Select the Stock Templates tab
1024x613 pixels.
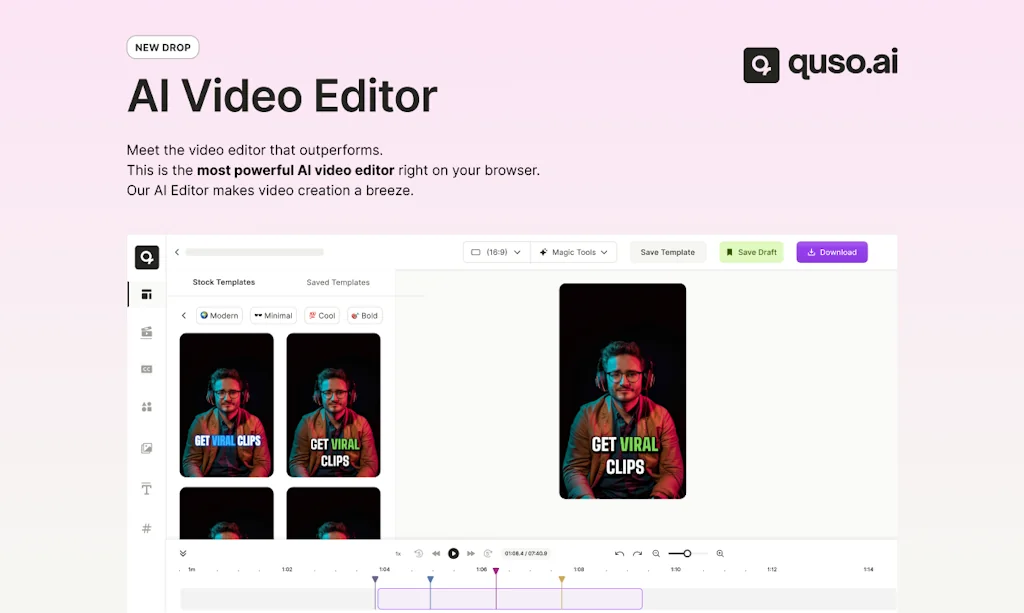click(x=223, y=282)
